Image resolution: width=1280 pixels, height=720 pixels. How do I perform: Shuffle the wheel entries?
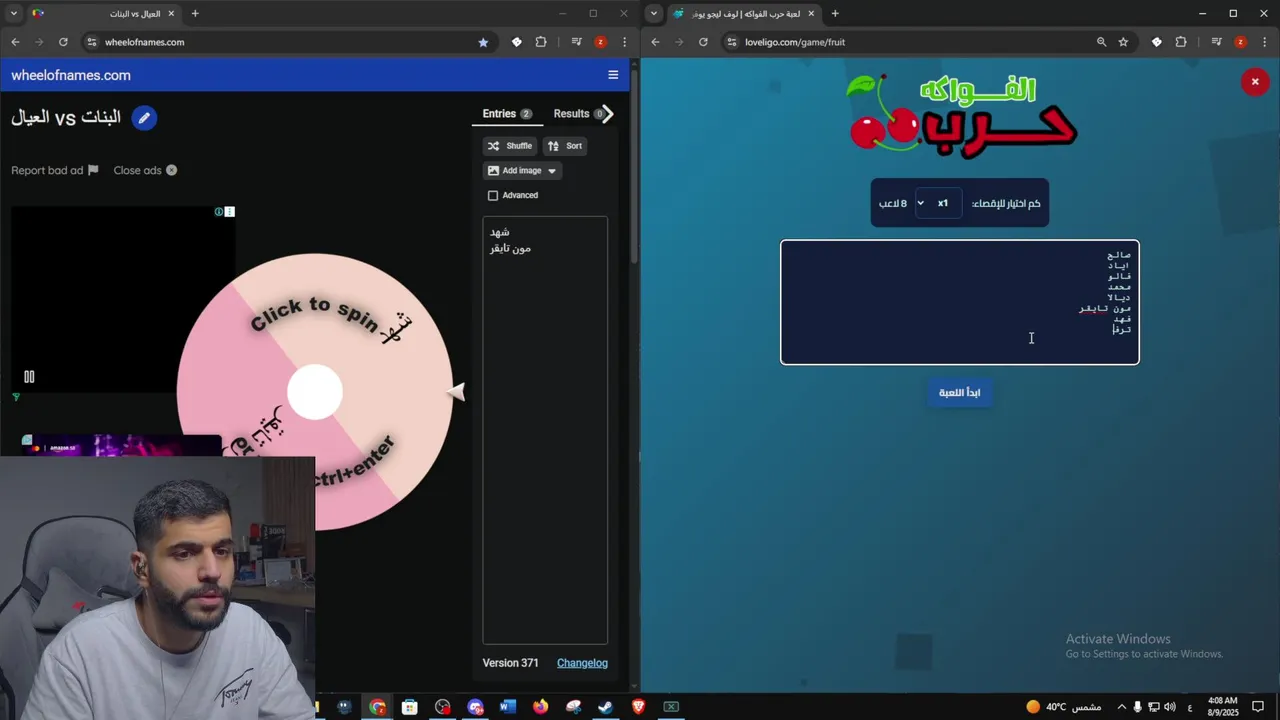[x=510, y=146]
